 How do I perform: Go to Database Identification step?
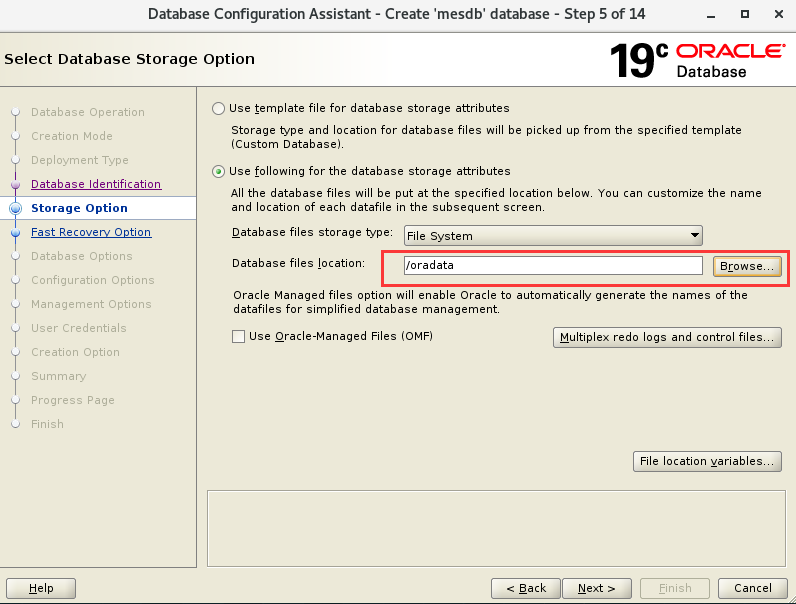coord(96,184)
